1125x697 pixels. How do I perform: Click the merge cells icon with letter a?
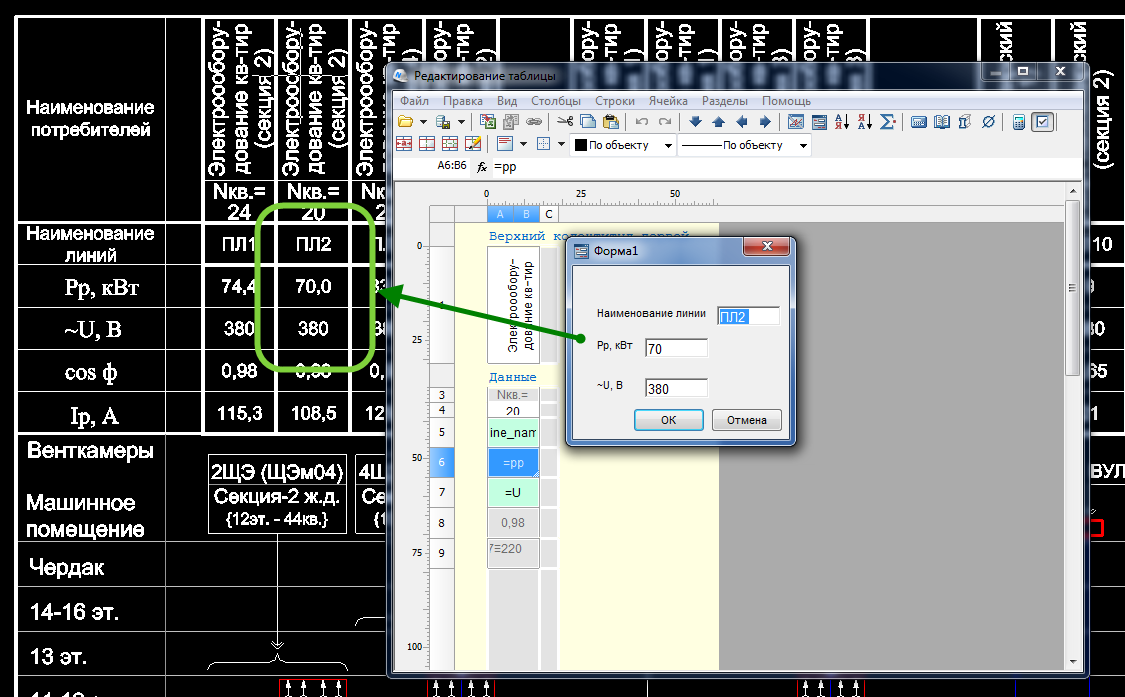click(404, 144)
